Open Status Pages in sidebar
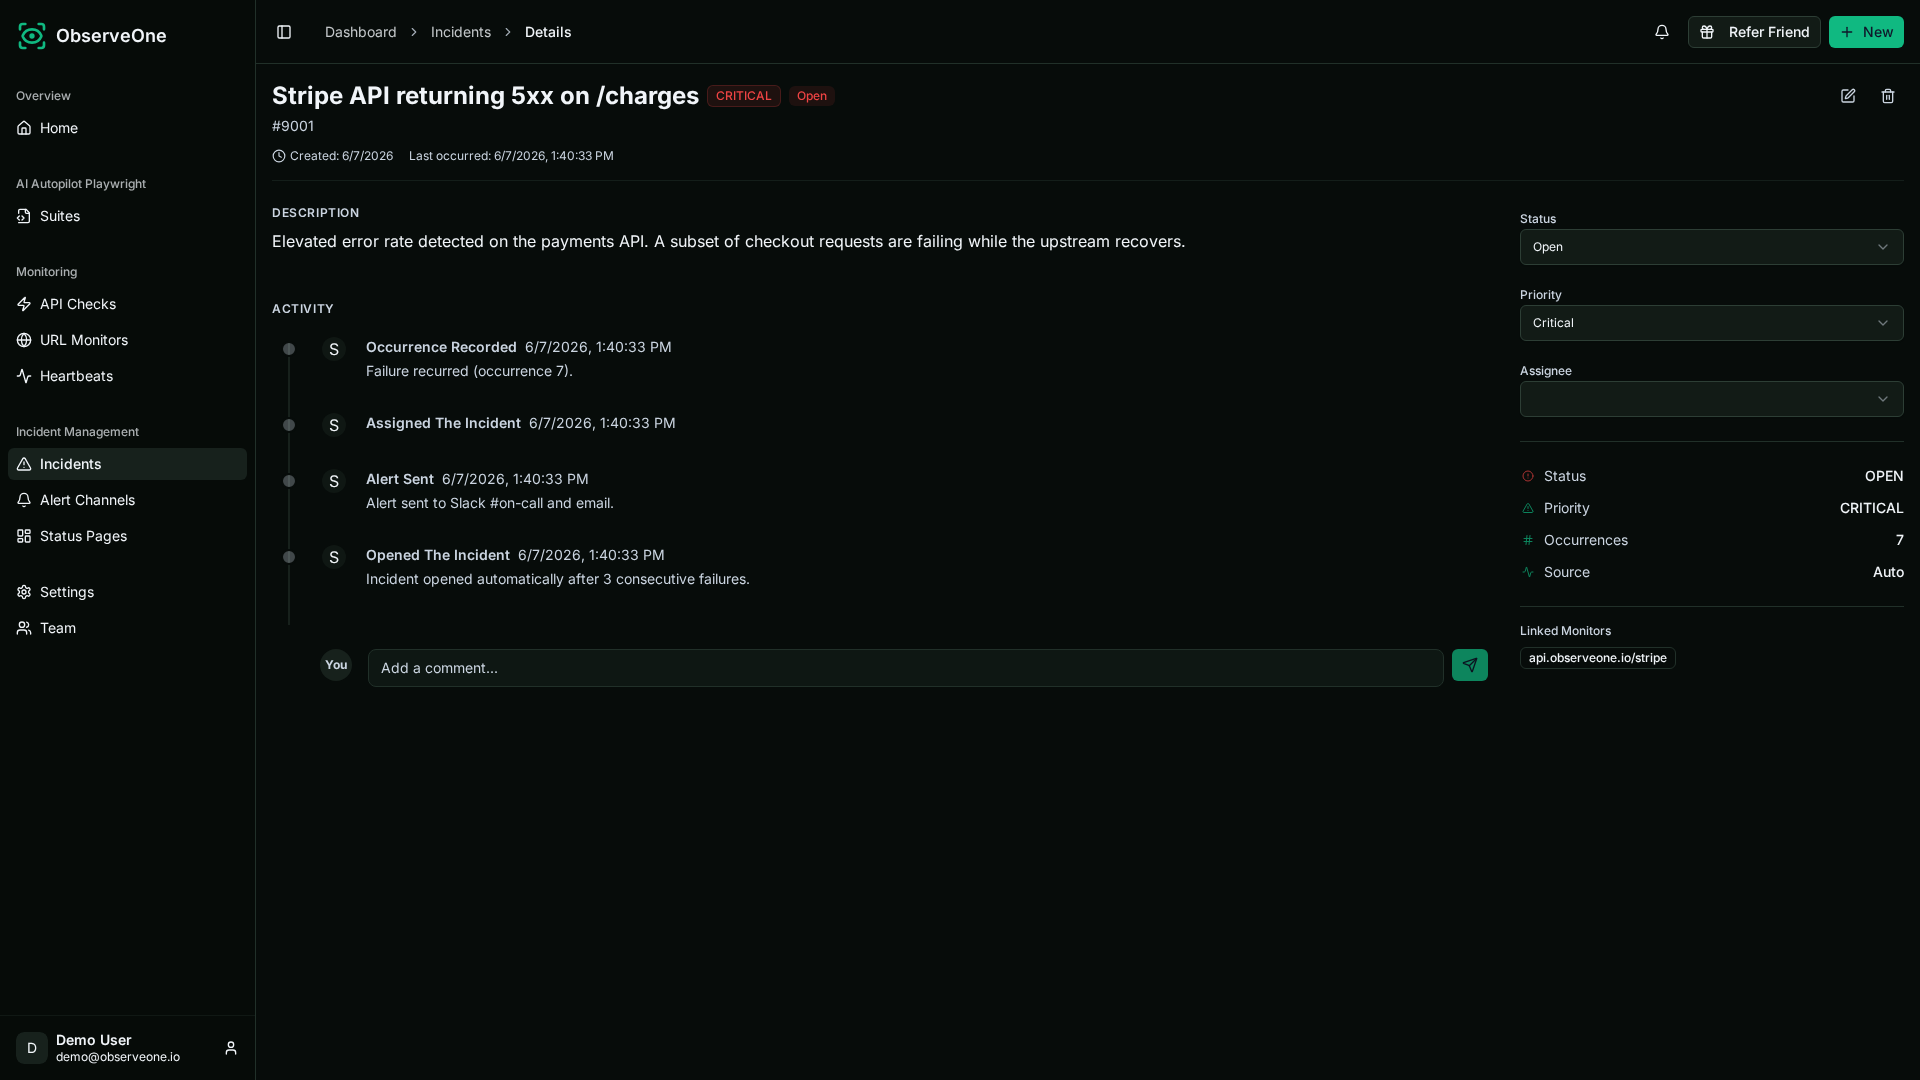Viewport: 1920px width, 1080px height. [x=127, y=536]
